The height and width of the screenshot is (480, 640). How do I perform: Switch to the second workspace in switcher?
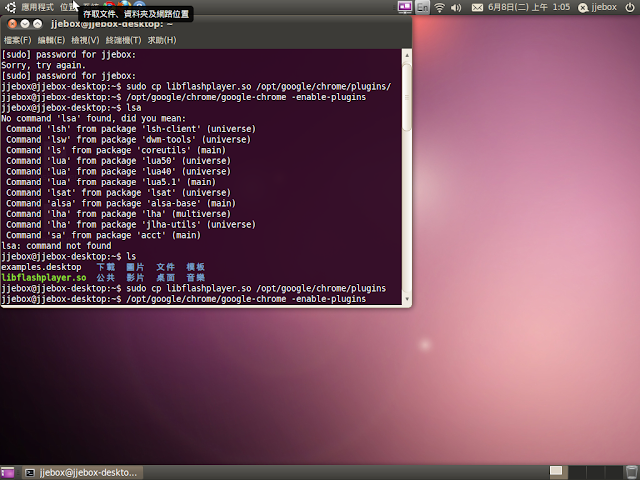coord(577,472)
